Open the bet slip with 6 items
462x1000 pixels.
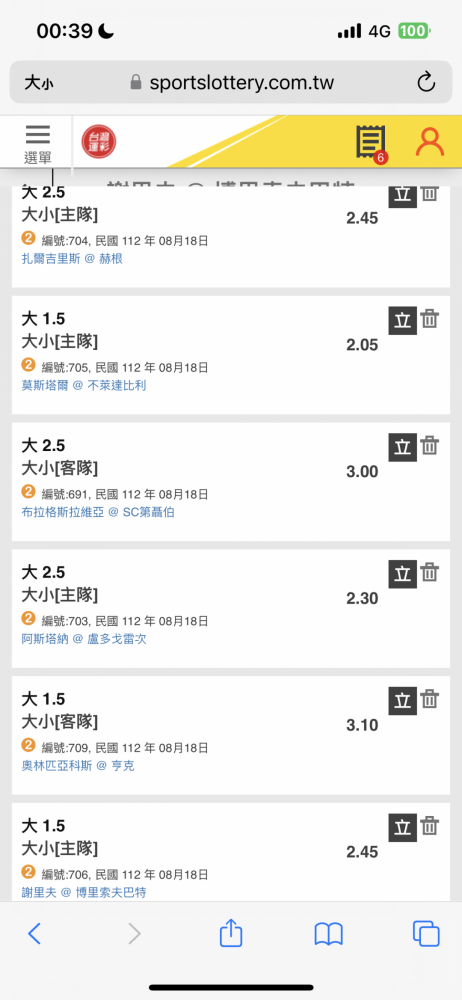[371, 143]
